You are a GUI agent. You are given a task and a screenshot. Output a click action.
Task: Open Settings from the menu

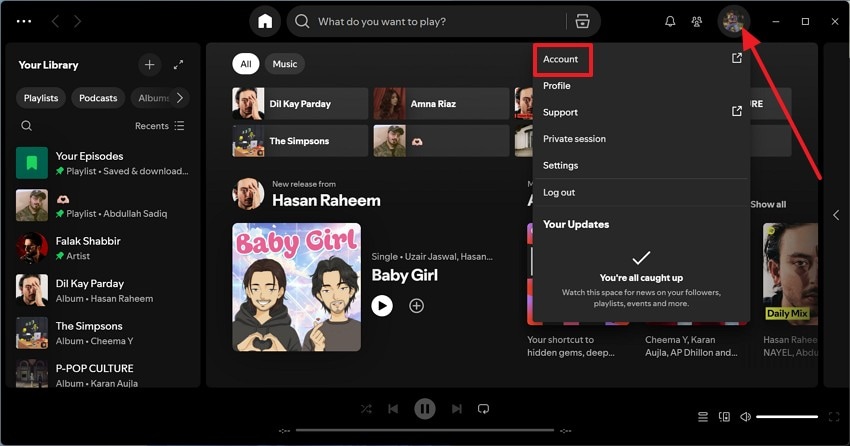(x=640, y=165)
